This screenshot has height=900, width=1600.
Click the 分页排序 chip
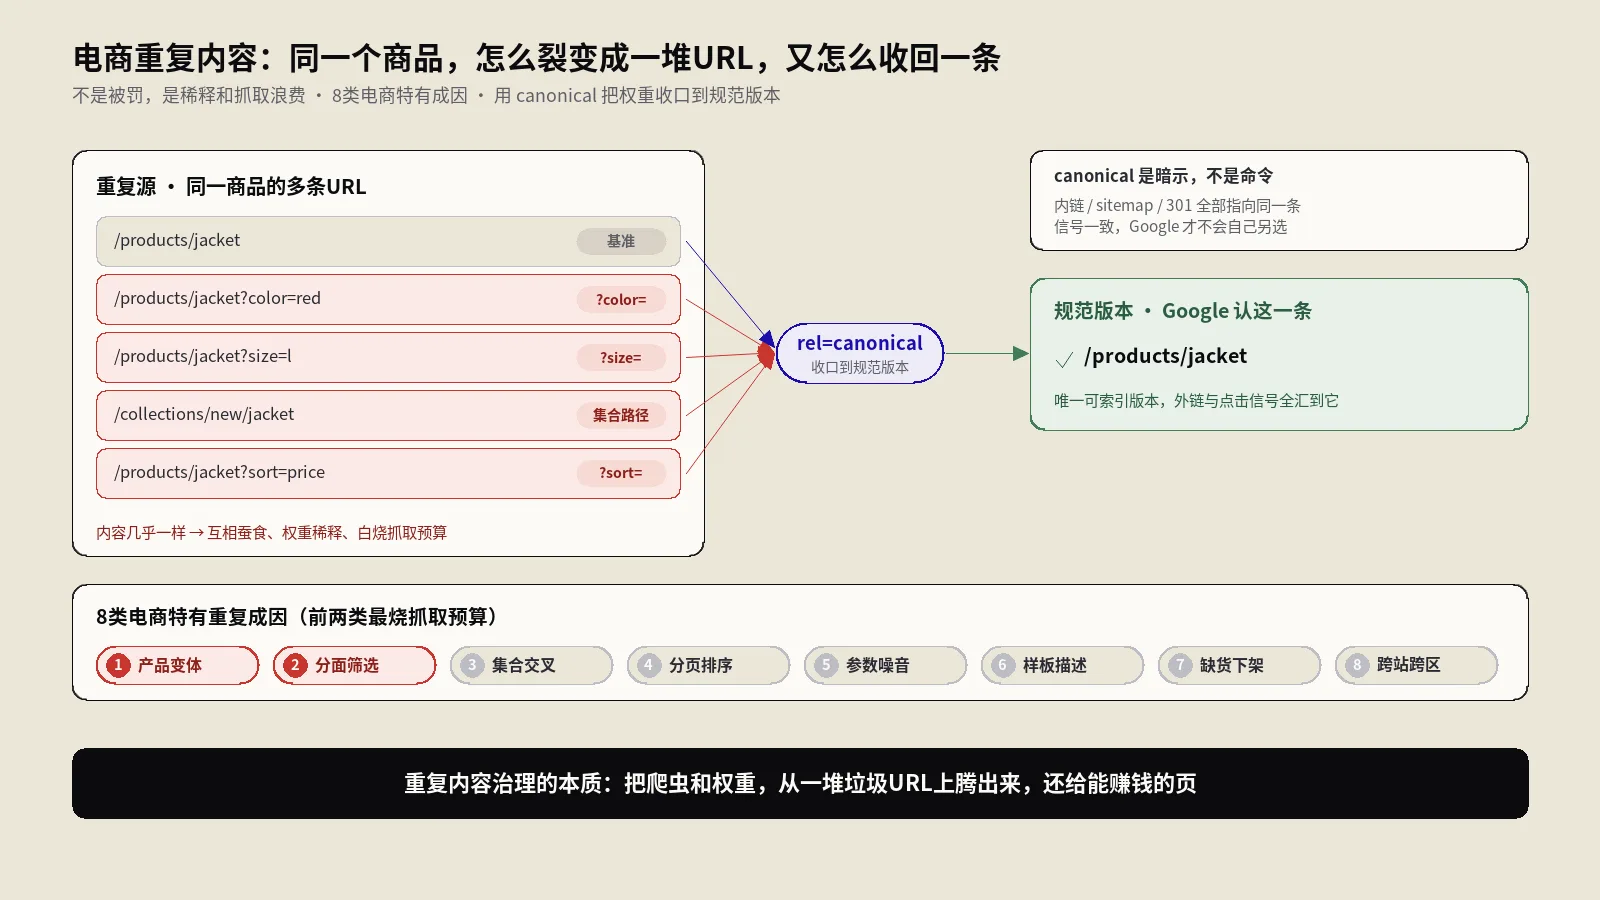point(709,665)
